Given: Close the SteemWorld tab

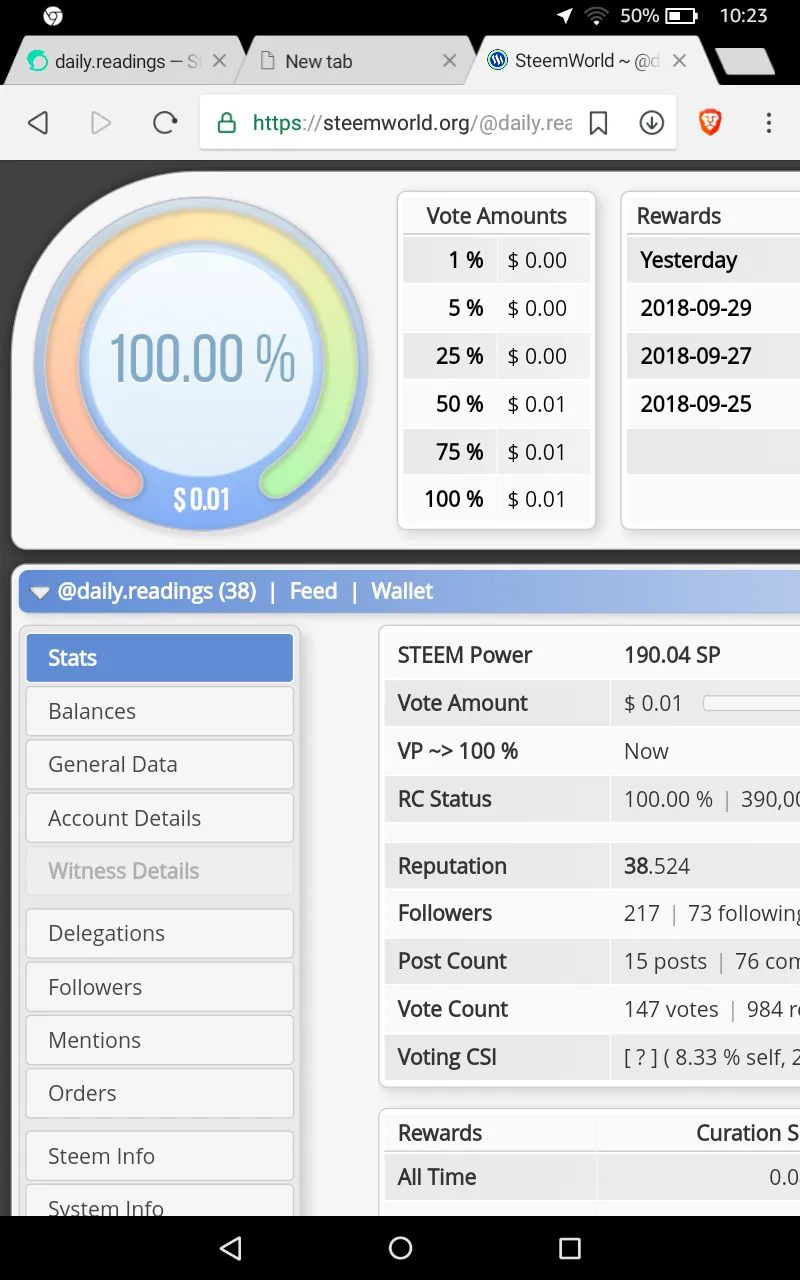Looking at the screenshot, I should tap(679, 61).
